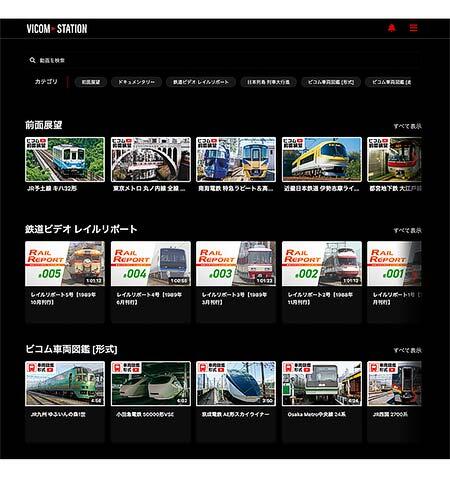Image resolution: width=450 pixels, height=478 pixels.
Task: Open Rail Report 004 thumbnail
Action: point(151,264)
